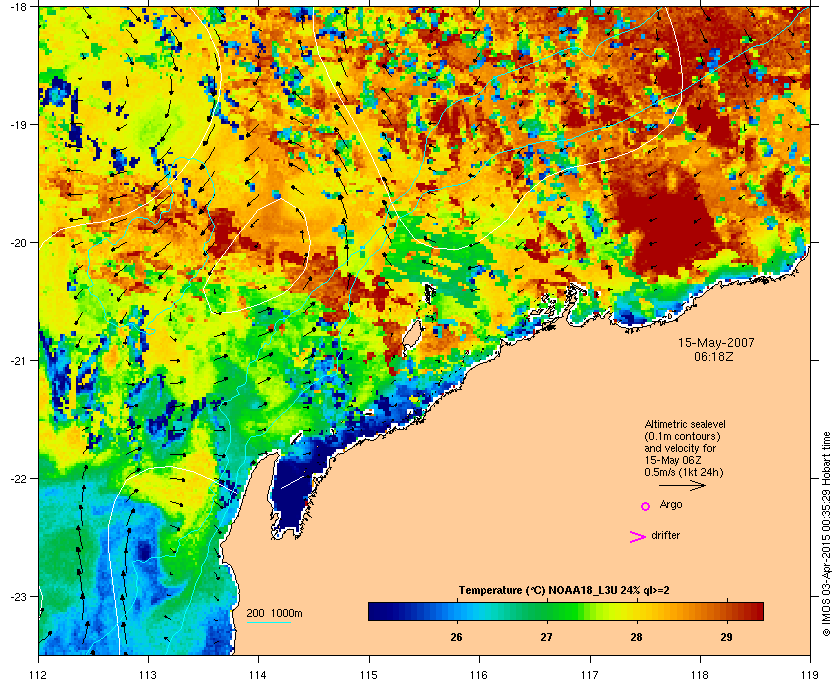Click the longitude axis label 115
840x680 pixels.
pyautogui.click(x=369, y=675)
